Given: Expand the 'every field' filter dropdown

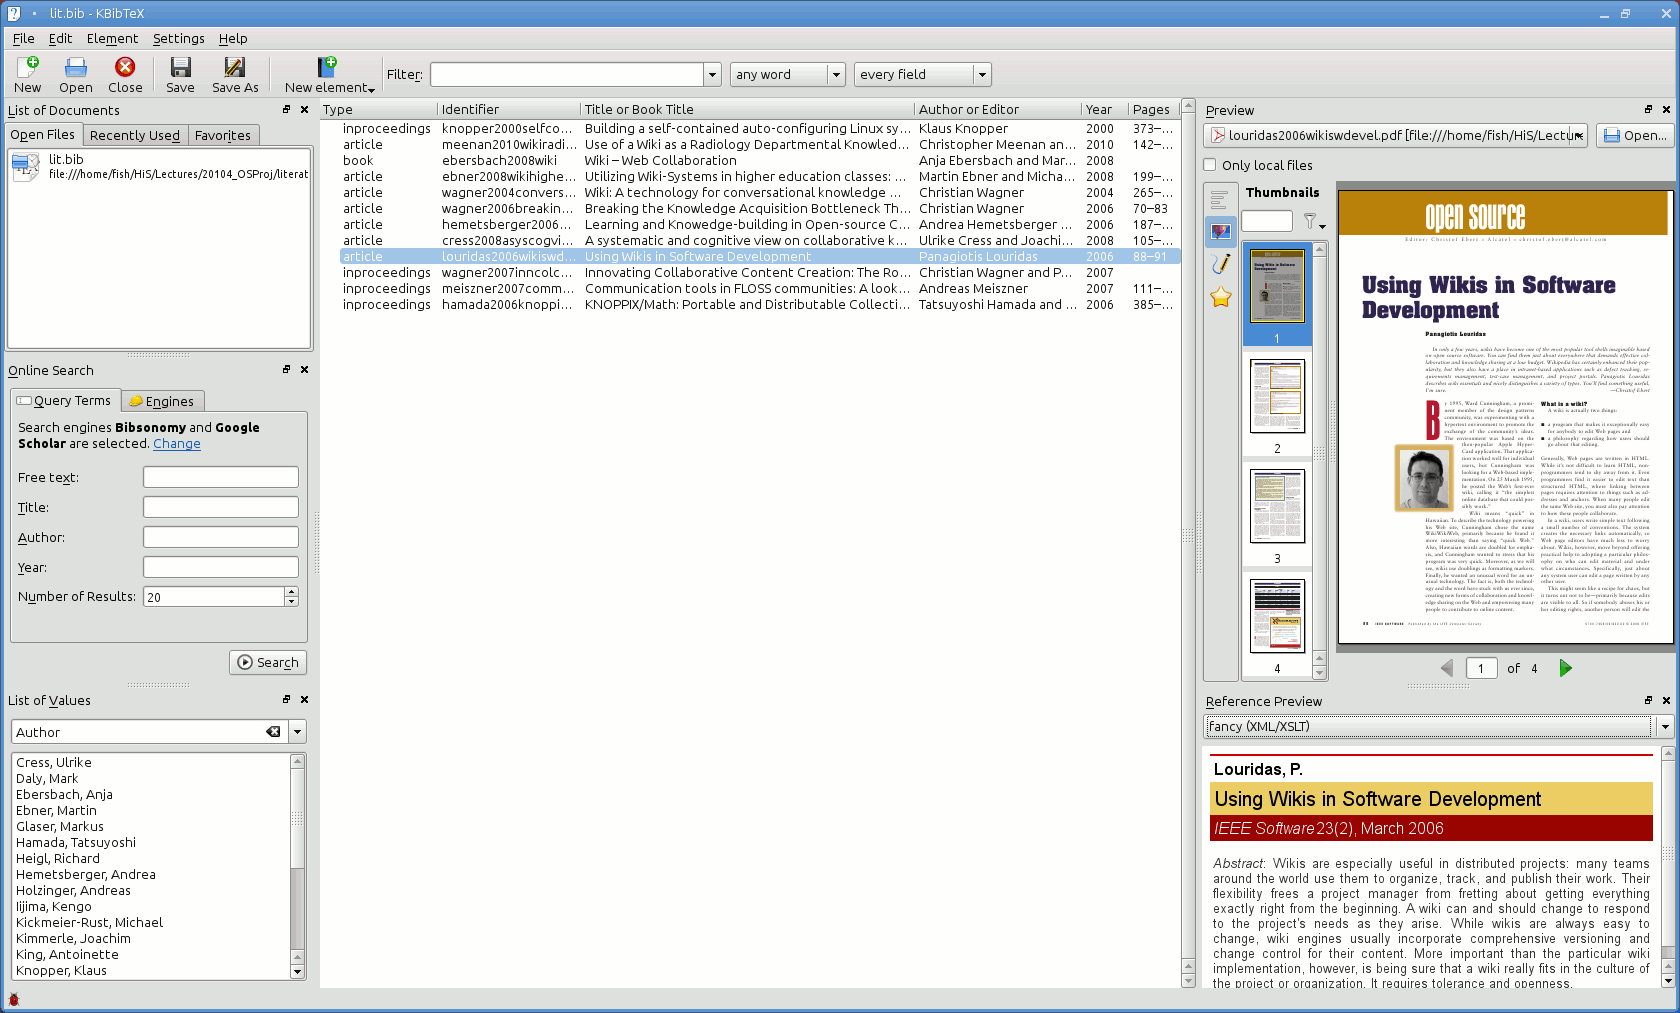Looking at the screenshot, I should 982,75.
